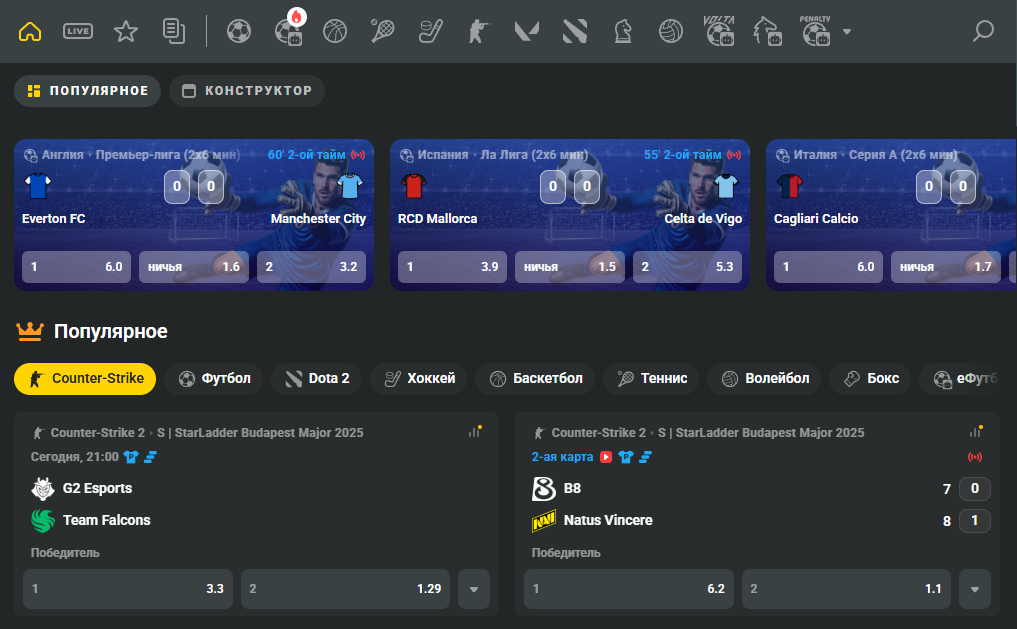Bet on draw at 1.5 odds
Screen dimensions: 1017x629
click(570, 267)
